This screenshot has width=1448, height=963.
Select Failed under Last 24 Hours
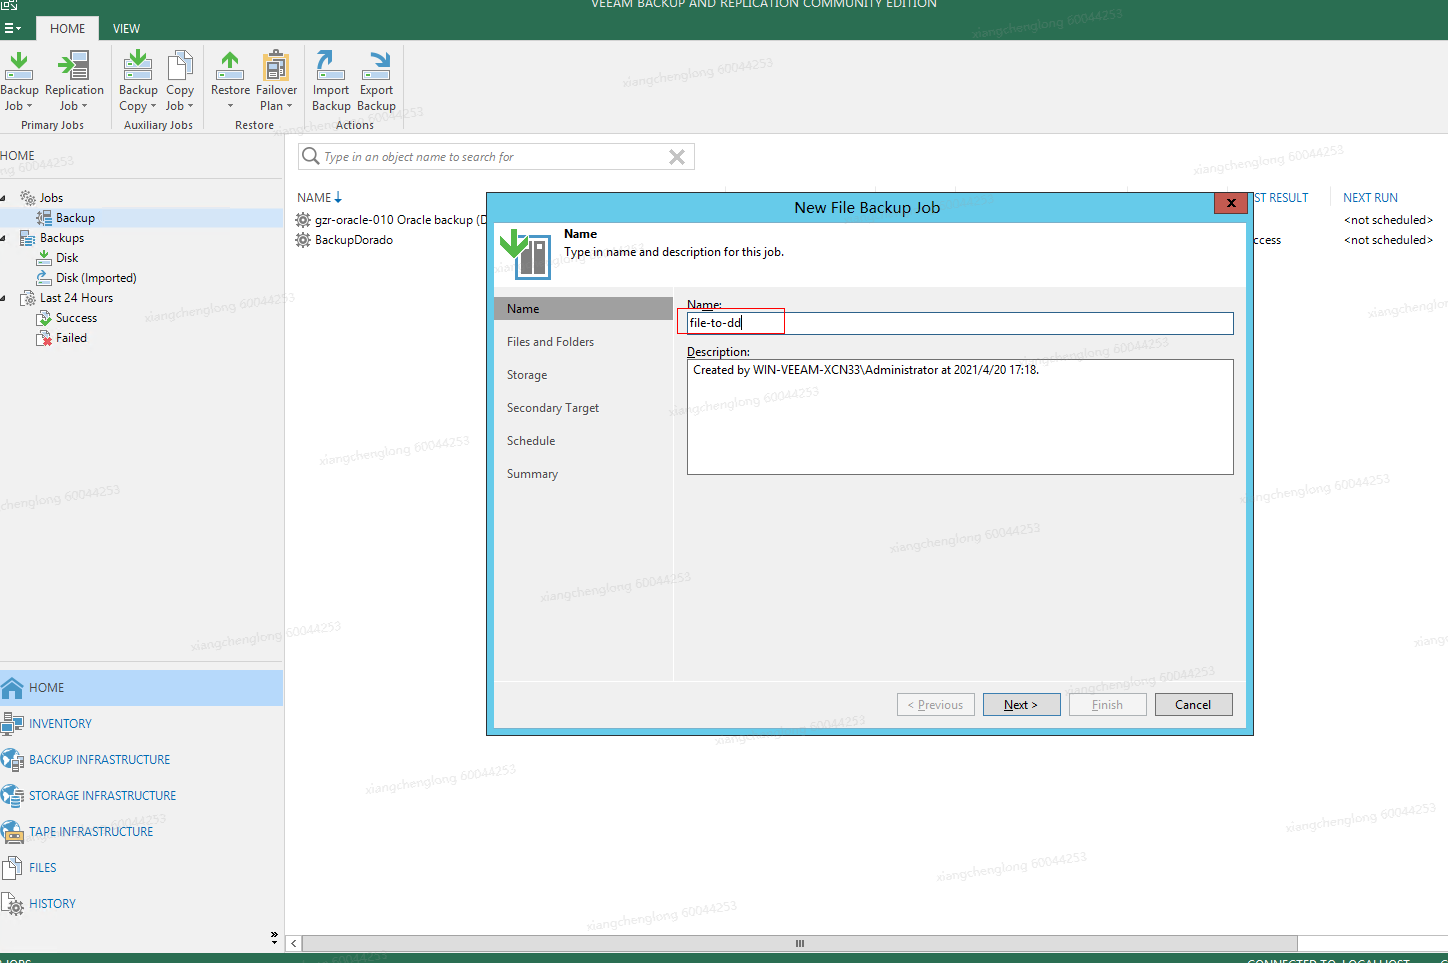coord(71,338)
